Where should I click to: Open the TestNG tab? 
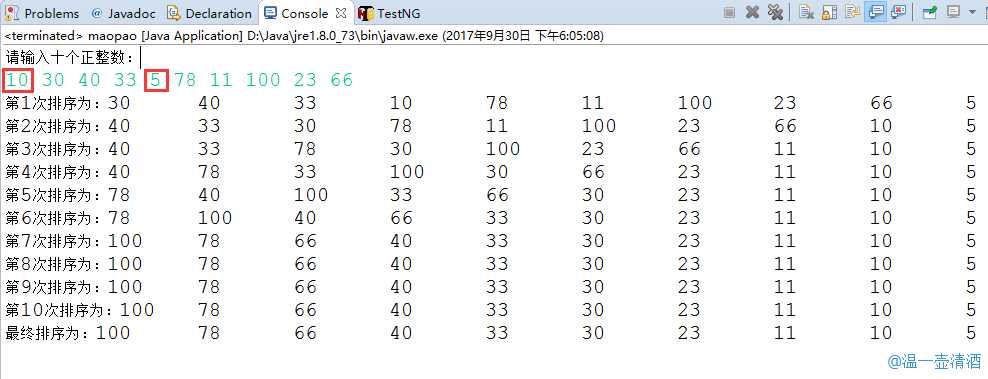pos(399,13)
